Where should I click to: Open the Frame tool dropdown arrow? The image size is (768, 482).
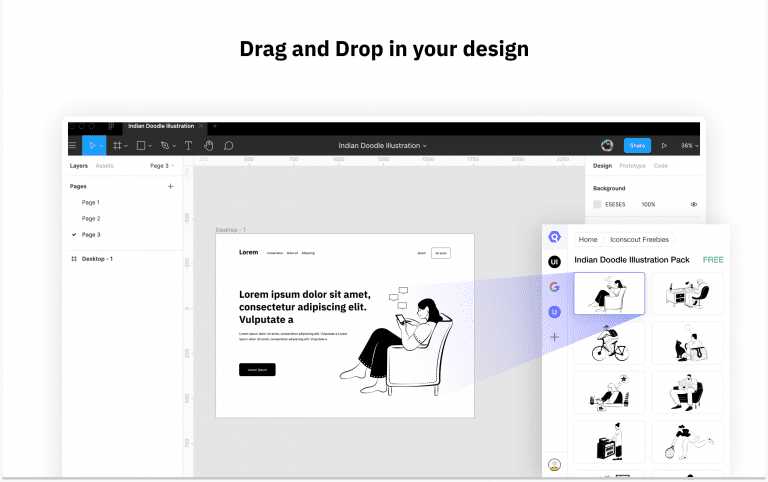[x=126, y=146]
